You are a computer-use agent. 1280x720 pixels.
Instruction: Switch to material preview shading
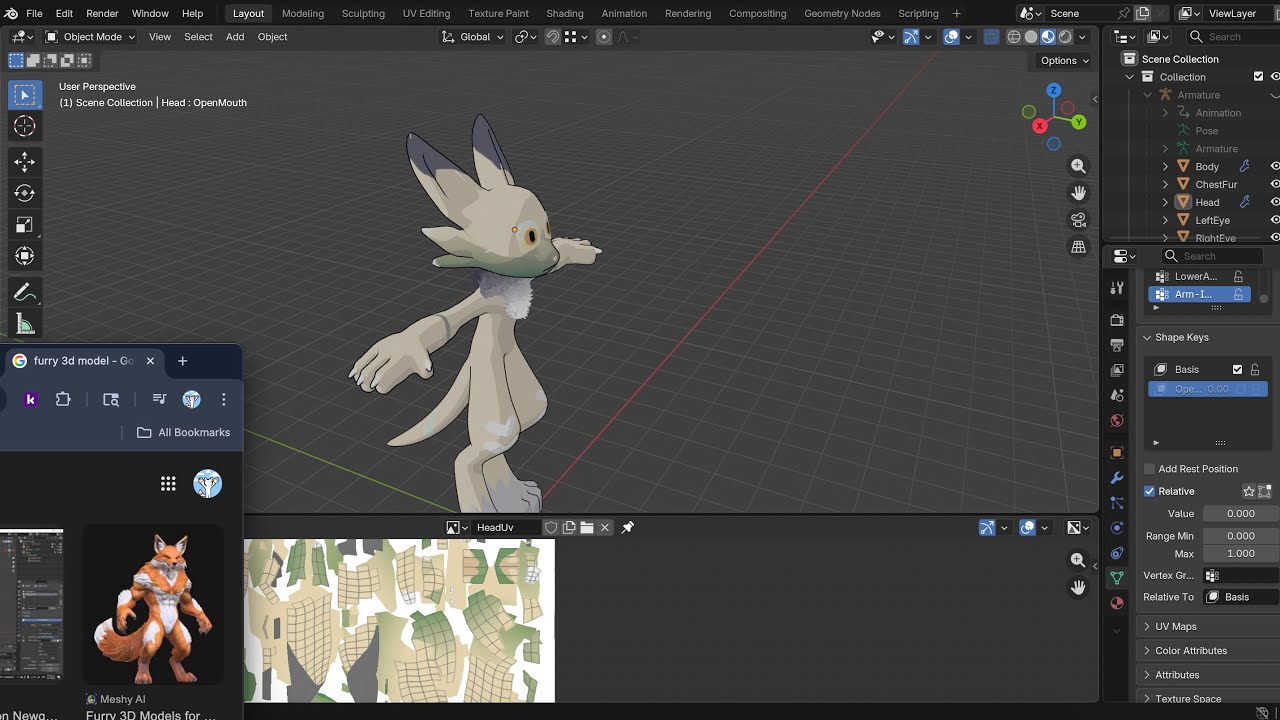click(x=1048, y=37)
